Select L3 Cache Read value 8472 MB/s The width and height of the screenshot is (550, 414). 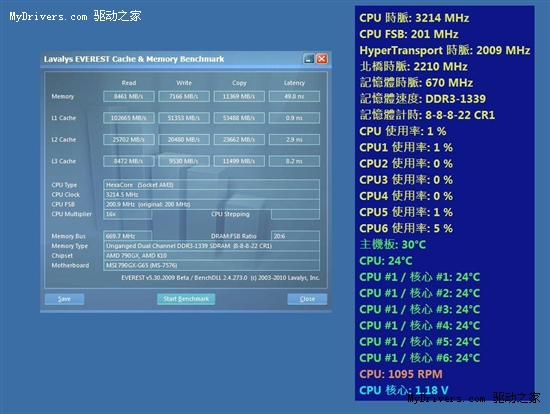tap(129, 161)
